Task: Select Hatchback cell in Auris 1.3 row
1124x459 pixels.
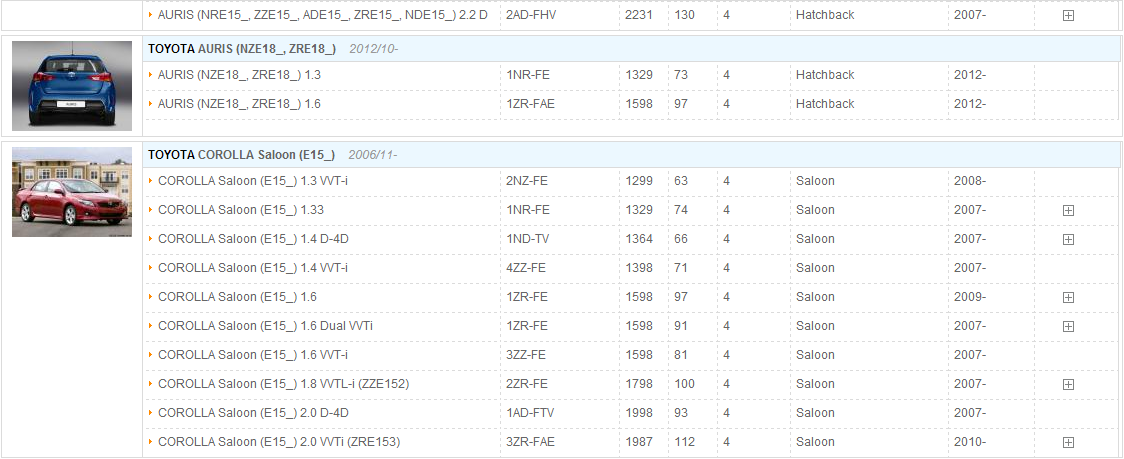Action: [x=825, y=75]
